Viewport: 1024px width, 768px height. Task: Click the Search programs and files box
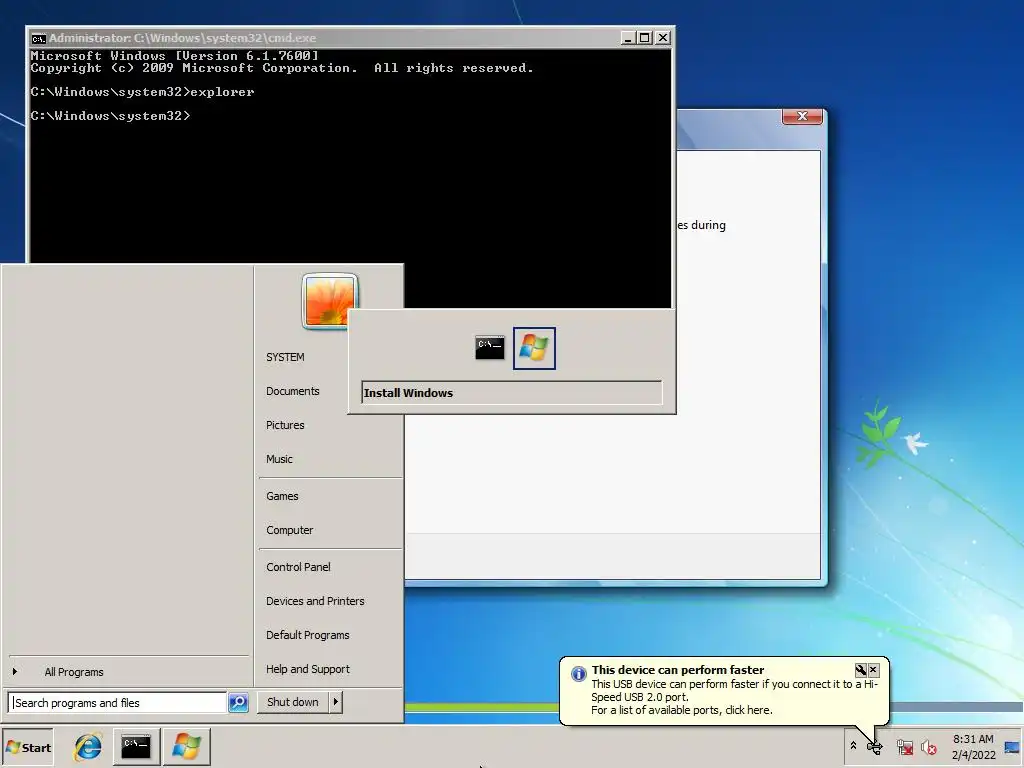click(118, 703)
